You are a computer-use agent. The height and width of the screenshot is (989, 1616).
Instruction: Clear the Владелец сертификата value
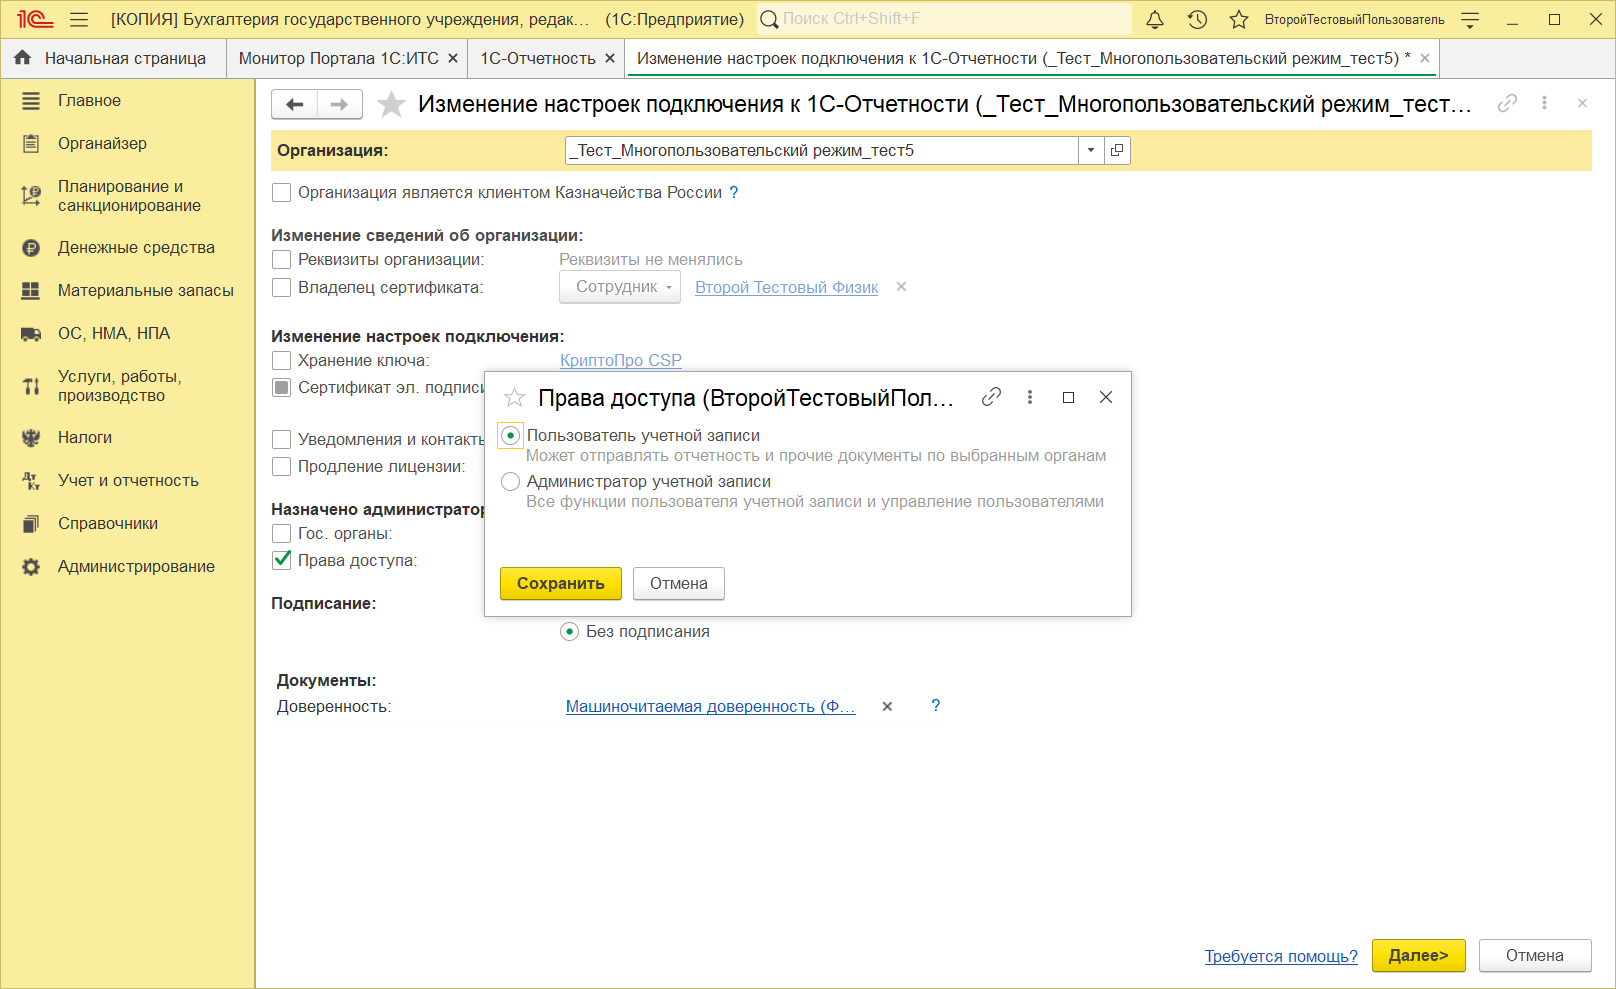coord(901,287)
